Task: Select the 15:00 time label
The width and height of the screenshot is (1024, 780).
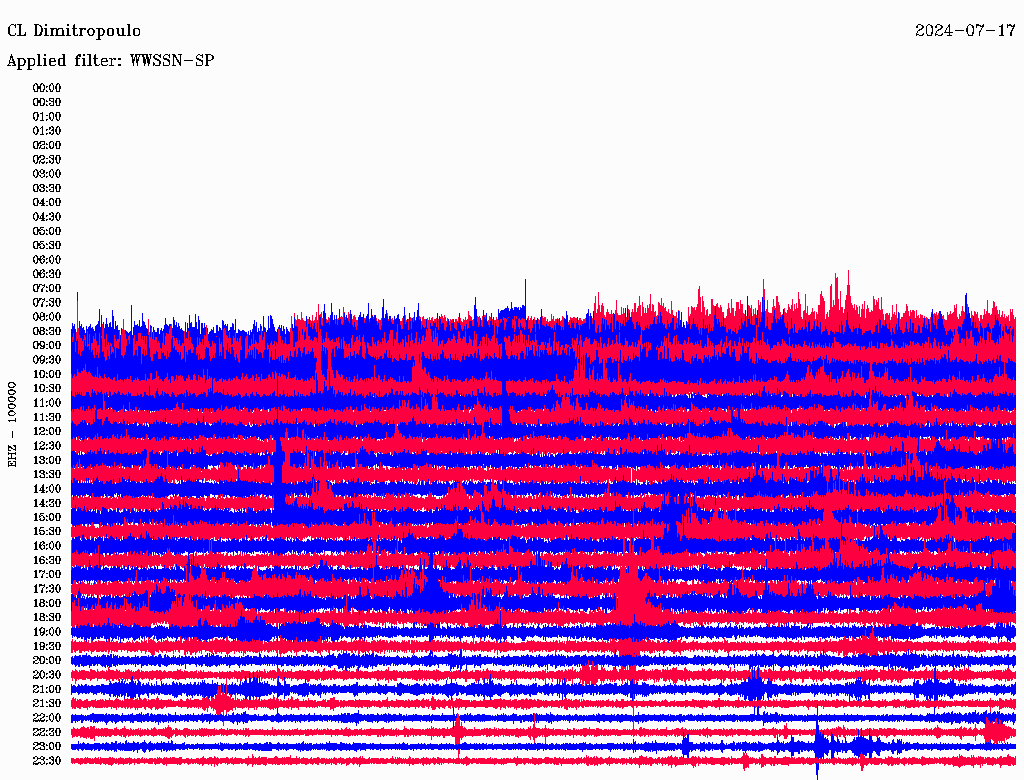Action: 47,517
